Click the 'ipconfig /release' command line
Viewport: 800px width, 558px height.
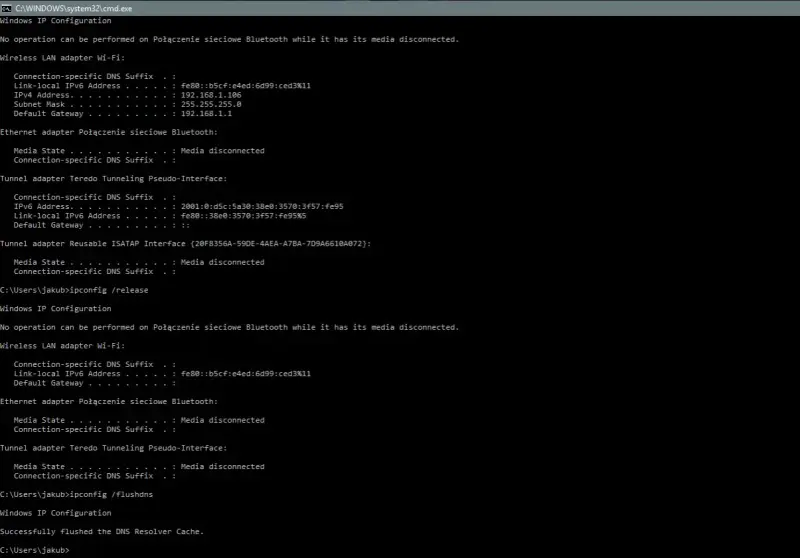(x=74, y=290)
